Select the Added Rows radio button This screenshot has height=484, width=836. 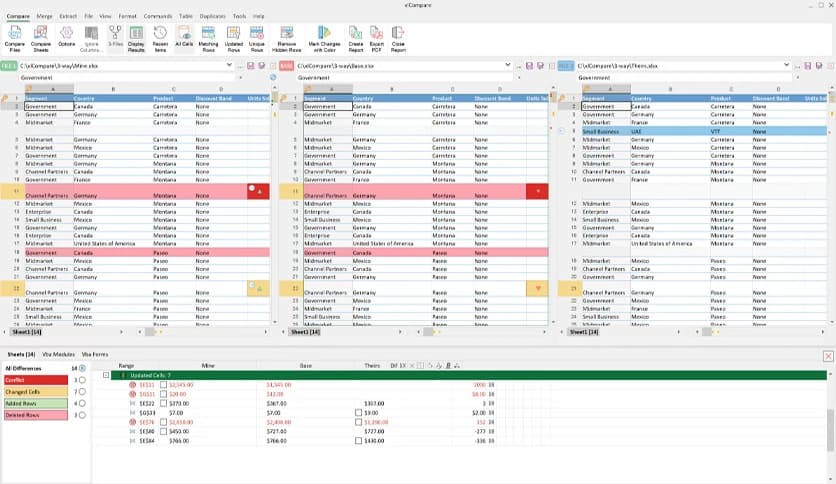(x=82, y=404)
